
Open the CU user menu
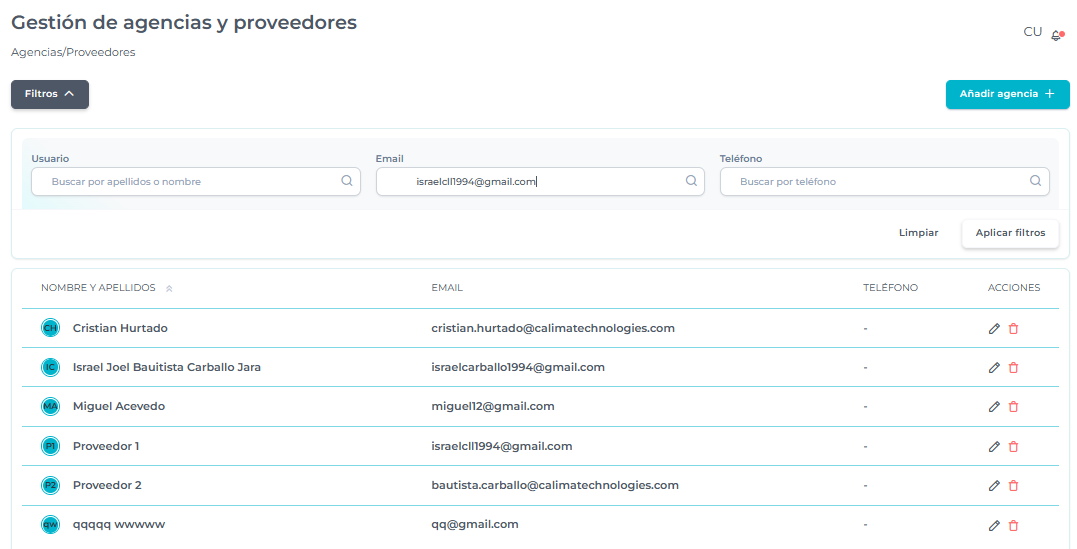(1032, 32)
